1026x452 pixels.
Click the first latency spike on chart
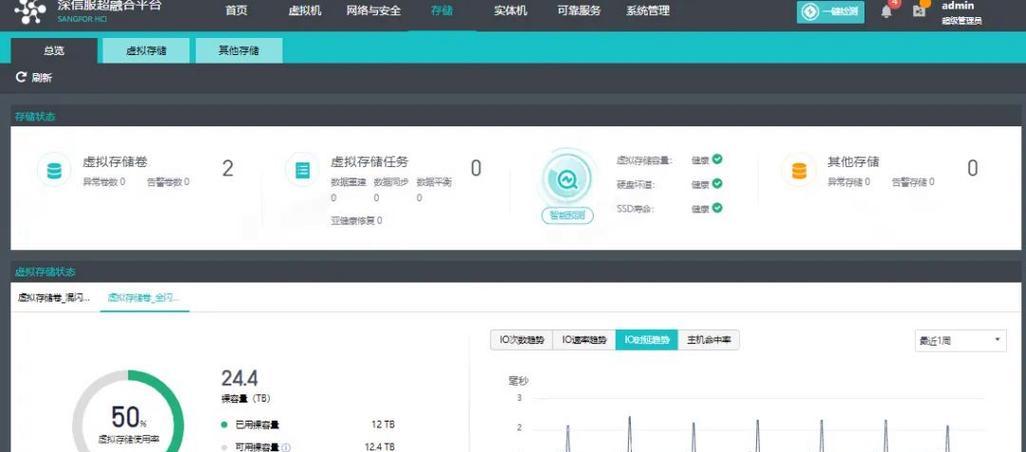pyautogui.click(x=567, y=437)
